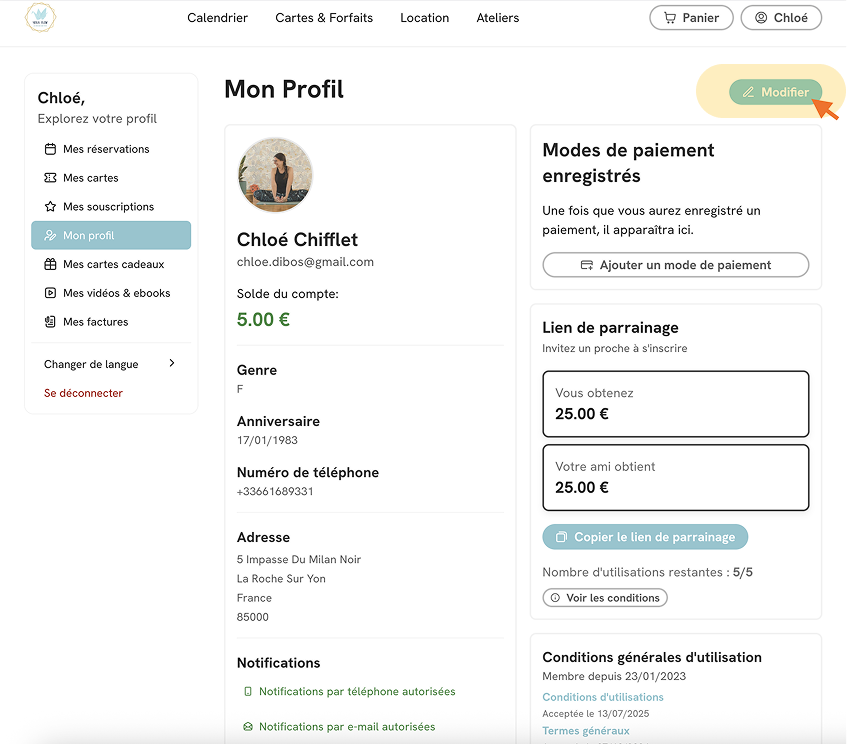847x744 pixels.
Task: Open the Conditions d'utilisations link
Action: click(x=603, y=697)
